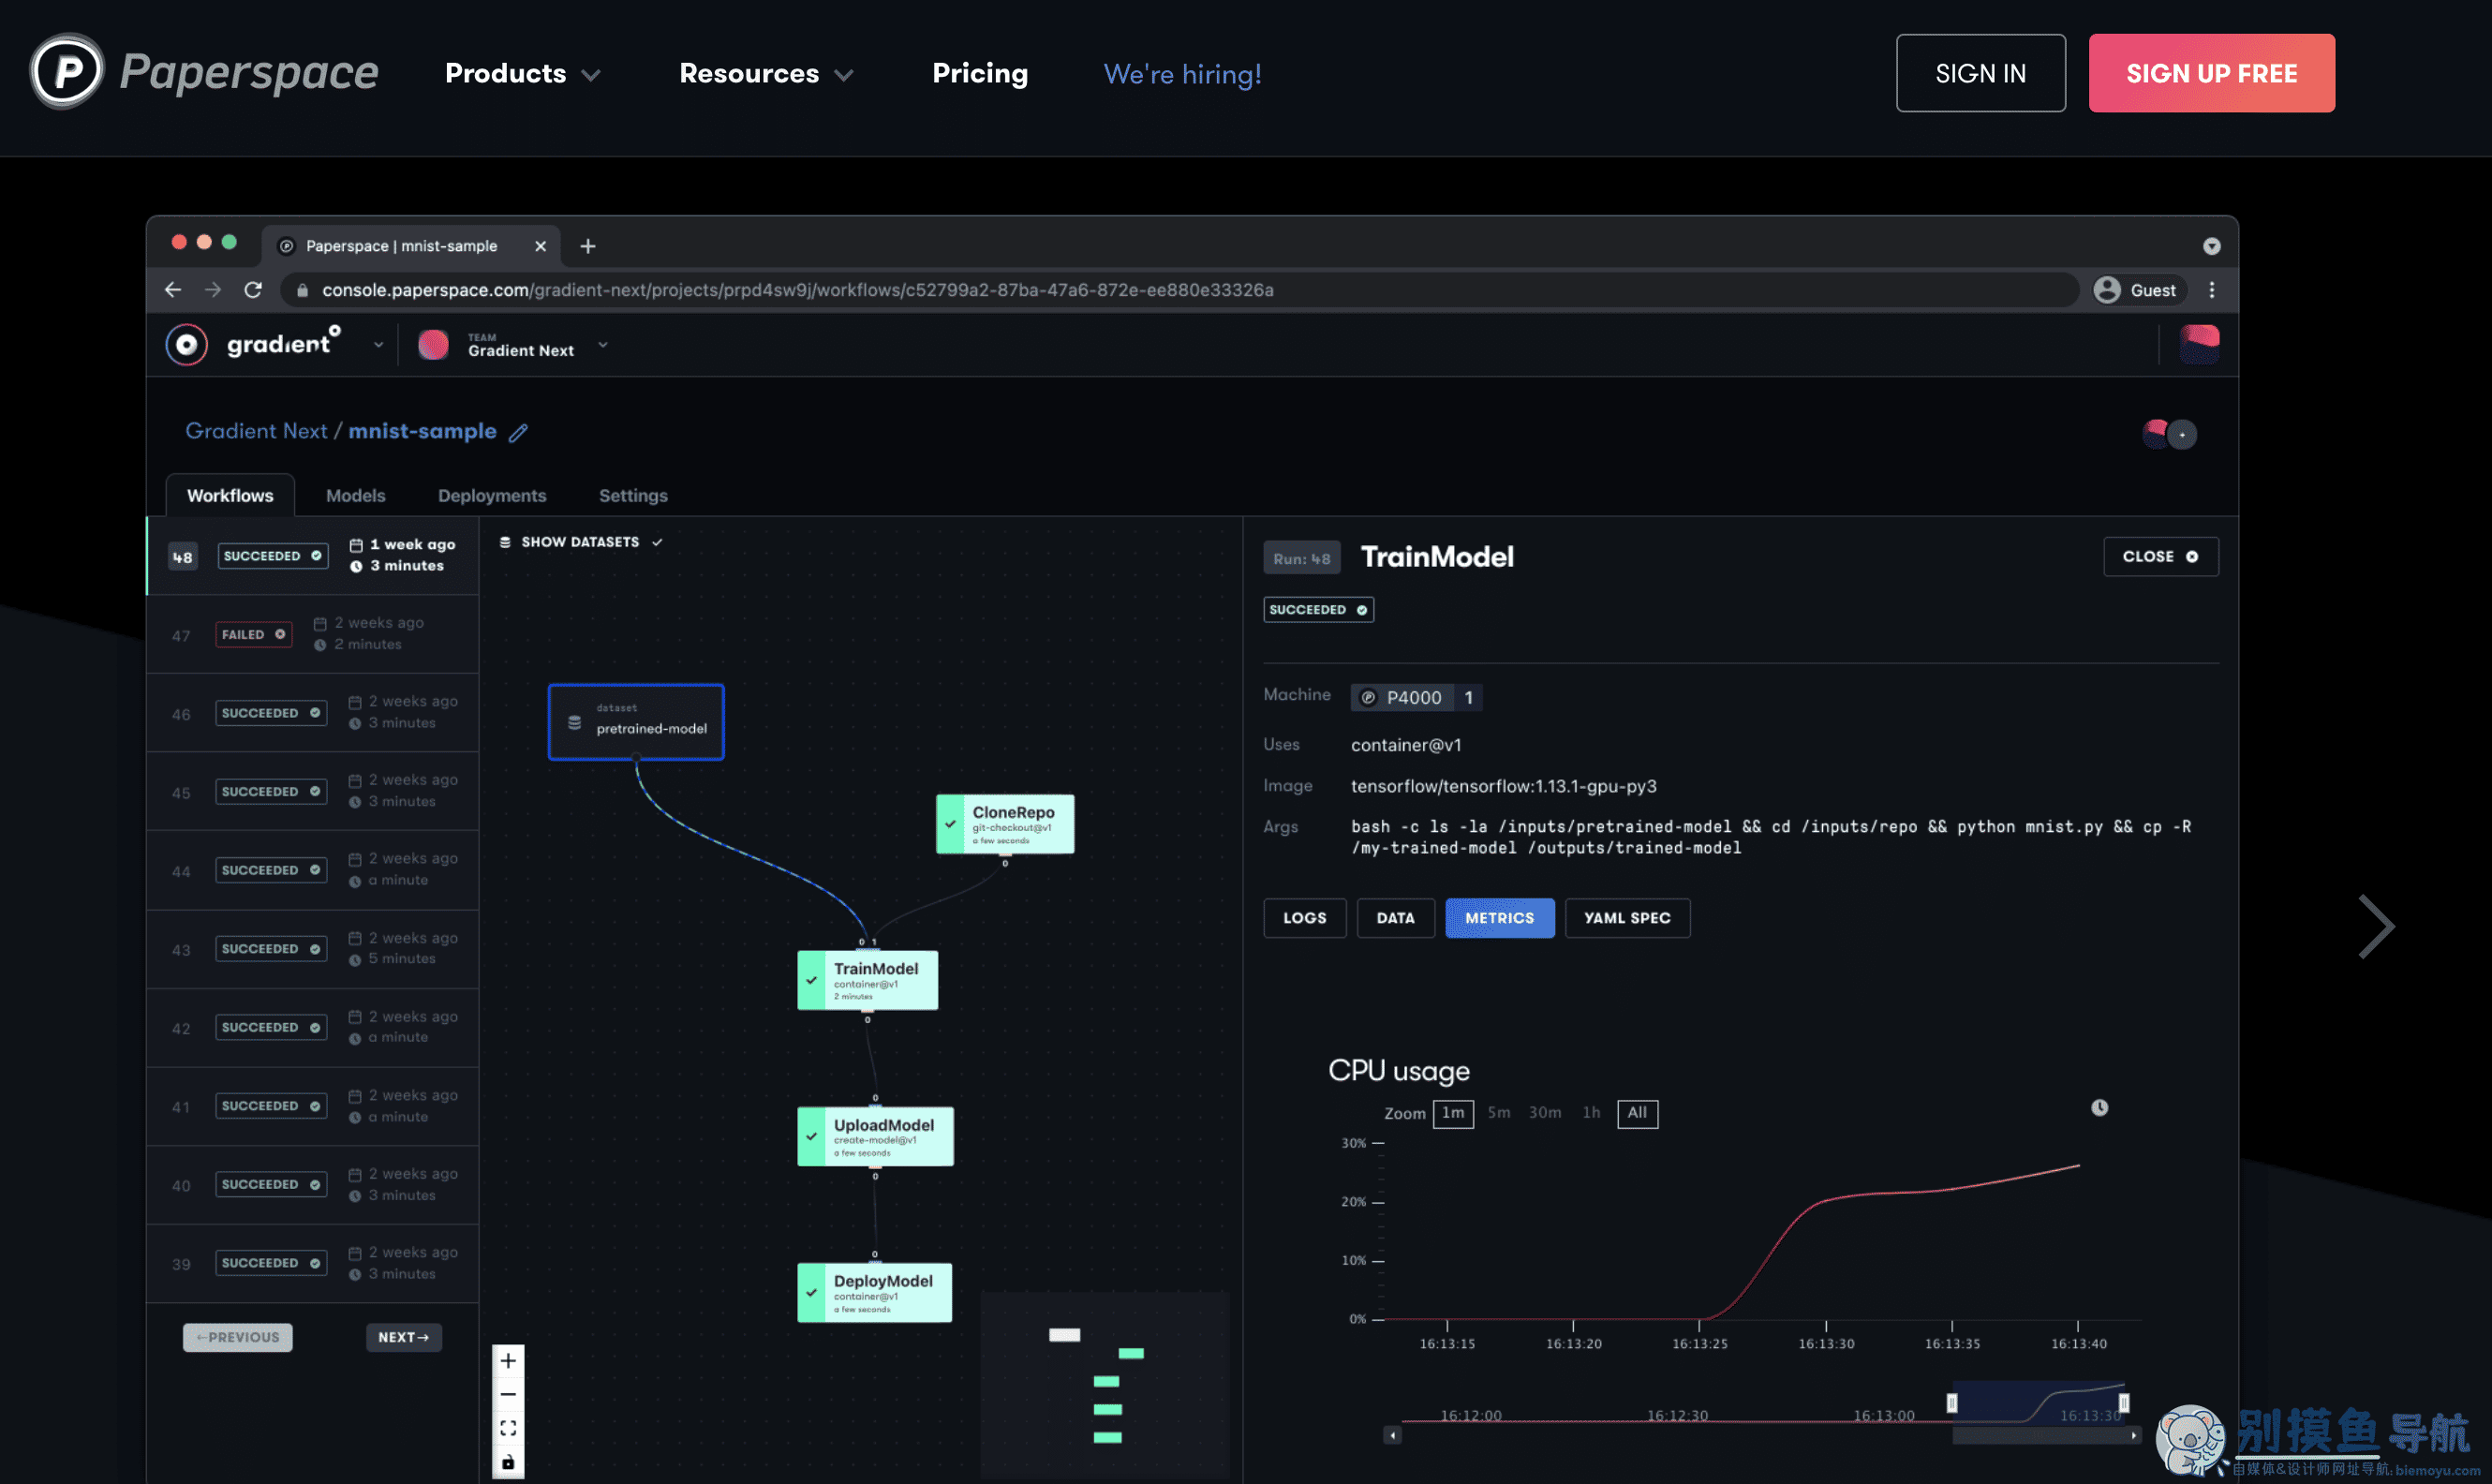Screen dimensions: 2492x1484
Task: Set chart zoom to All
Action: pyautogui.click(x=1637, y=1113)
